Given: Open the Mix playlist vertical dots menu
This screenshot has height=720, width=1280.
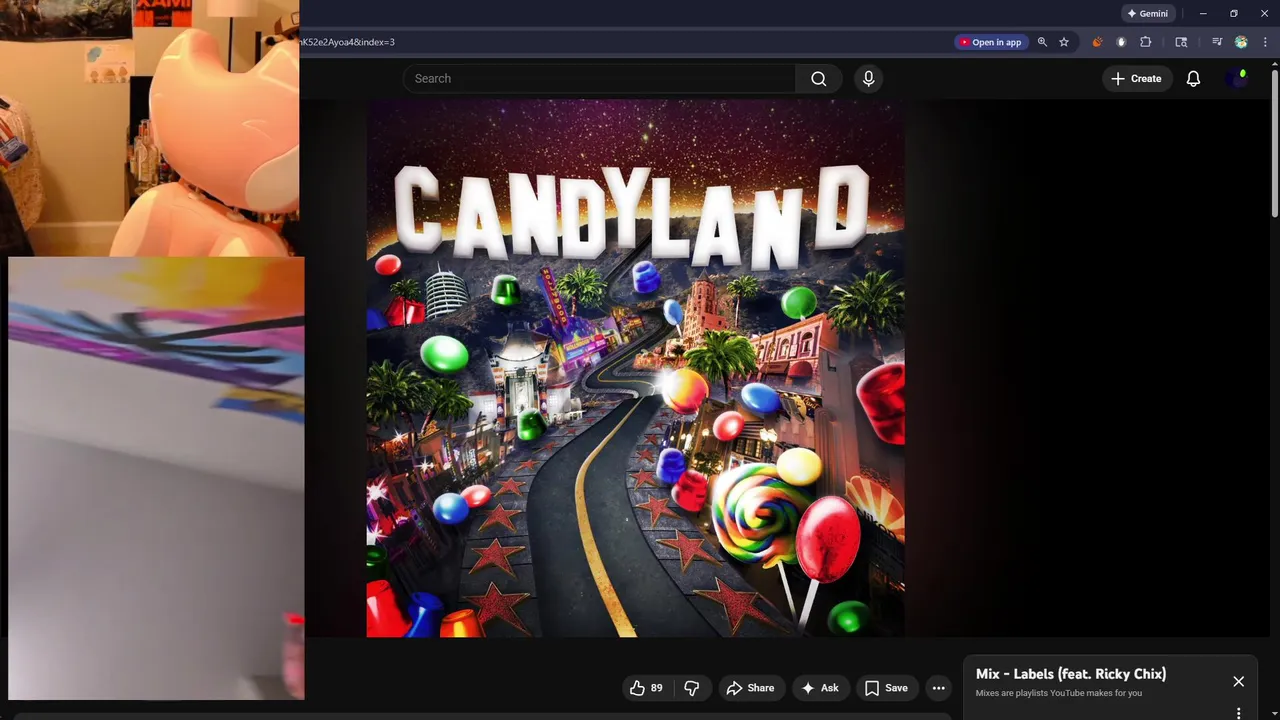Looking at the screenshot, I should 1238,713.
